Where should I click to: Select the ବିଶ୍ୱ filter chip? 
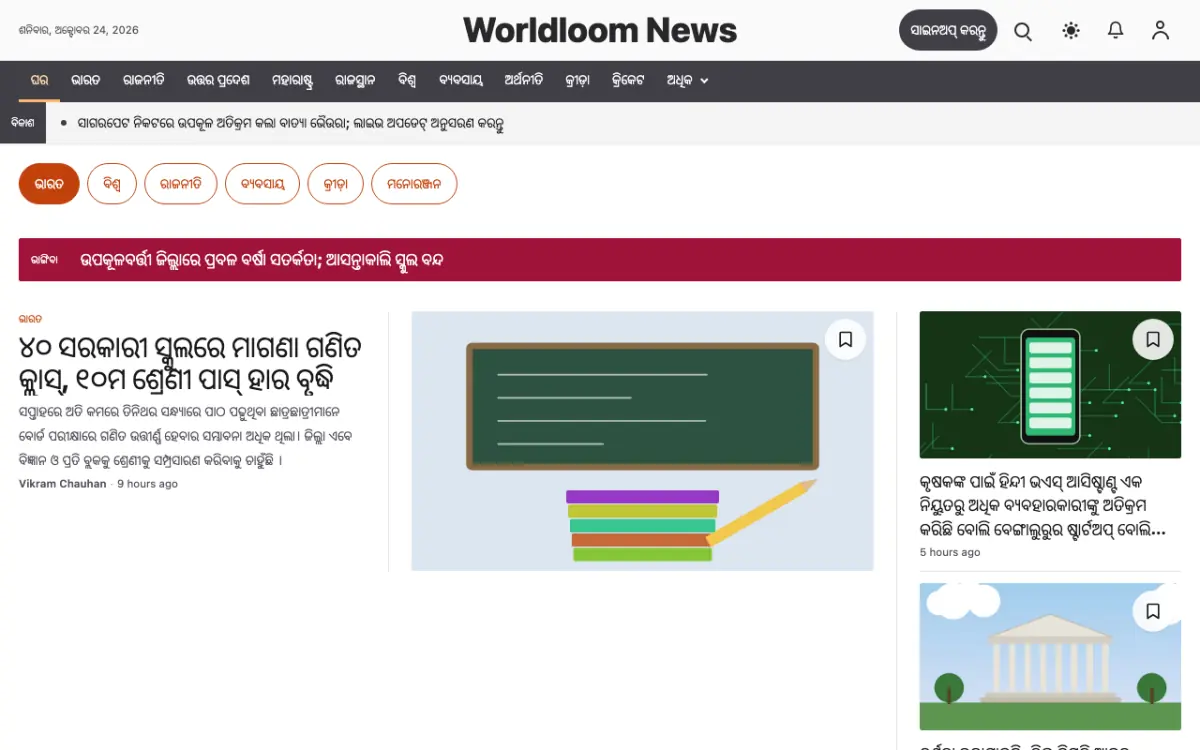[112, 184]
